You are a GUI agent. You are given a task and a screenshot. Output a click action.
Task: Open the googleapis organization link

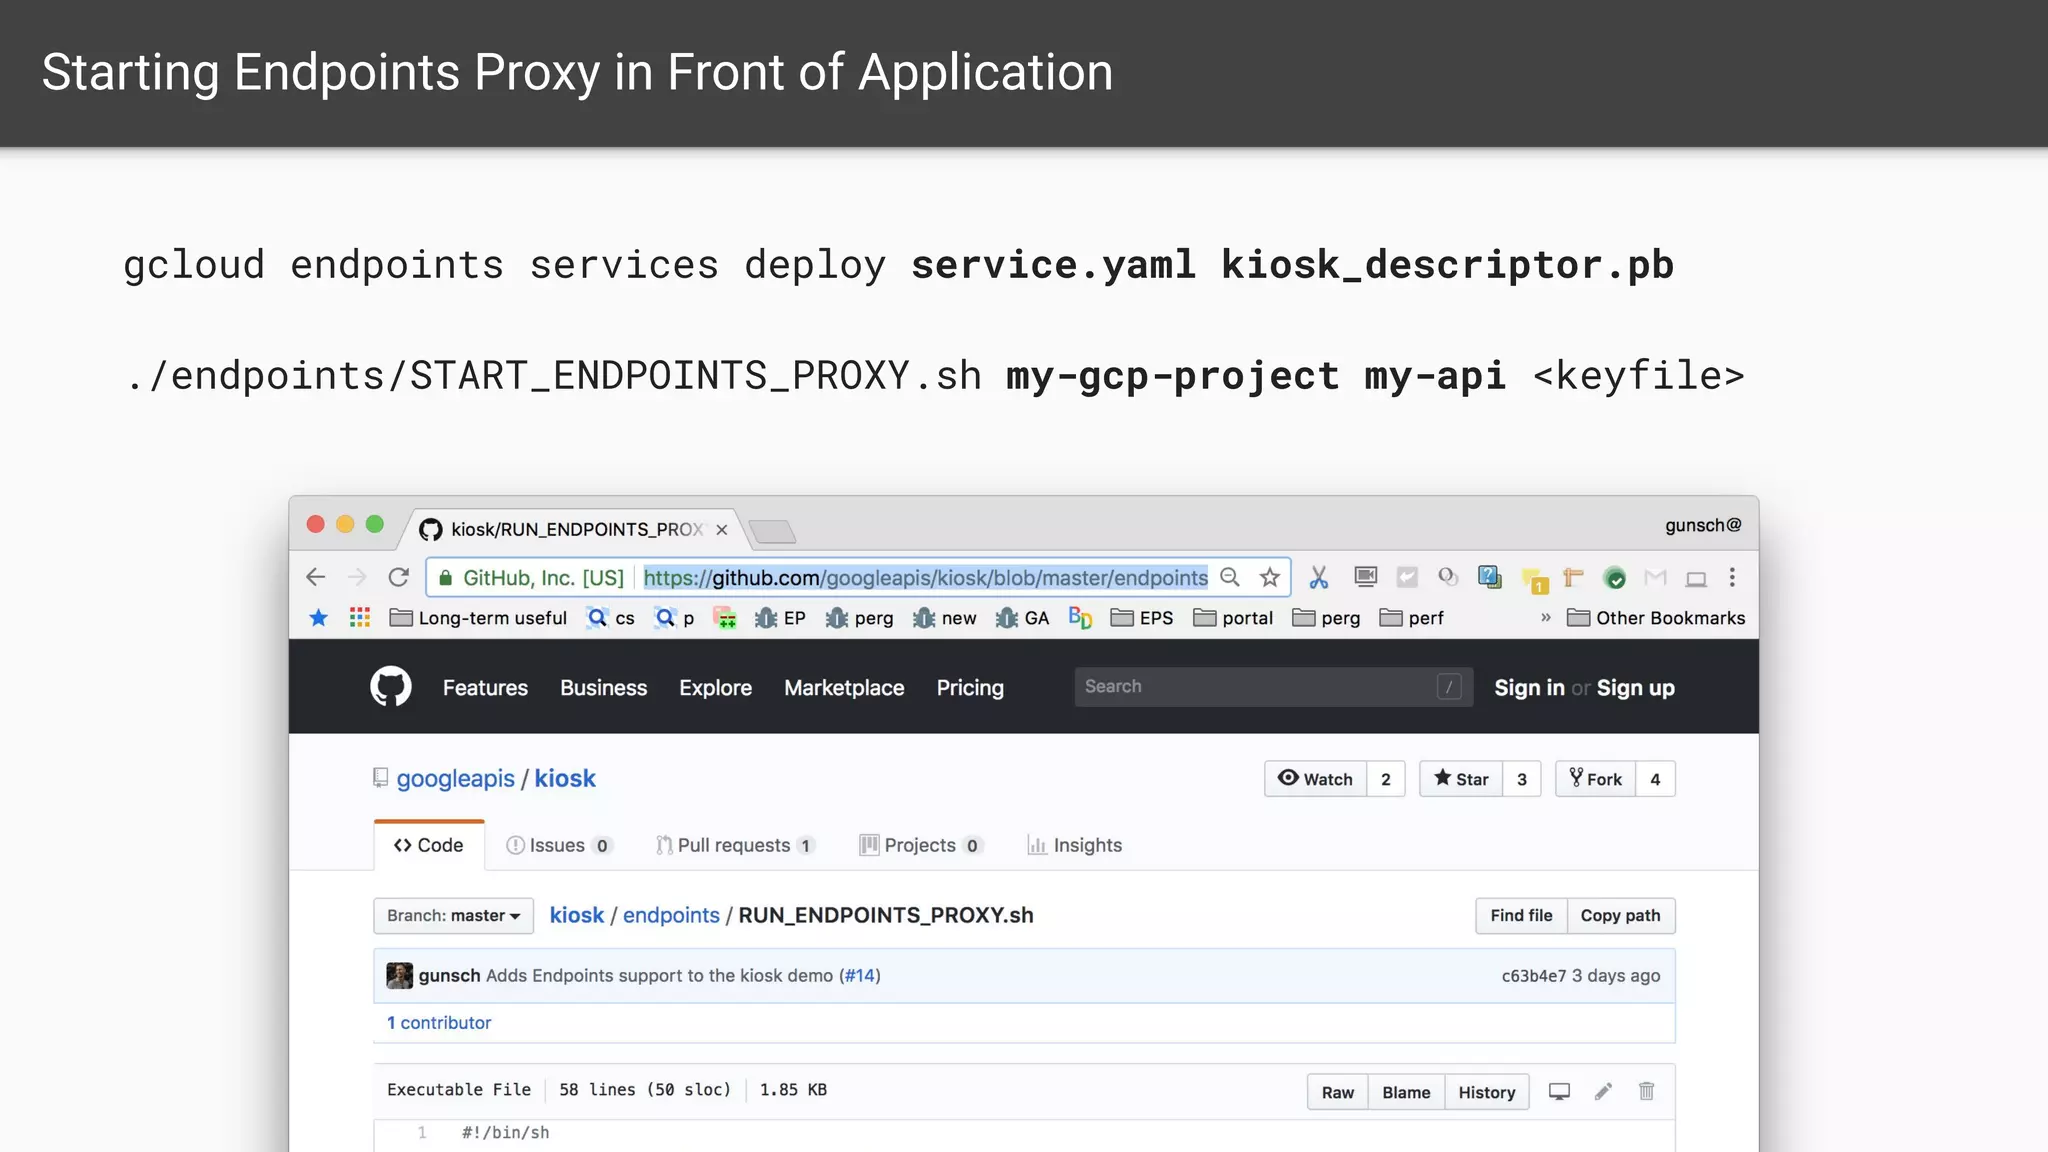[x=455, y=779]
